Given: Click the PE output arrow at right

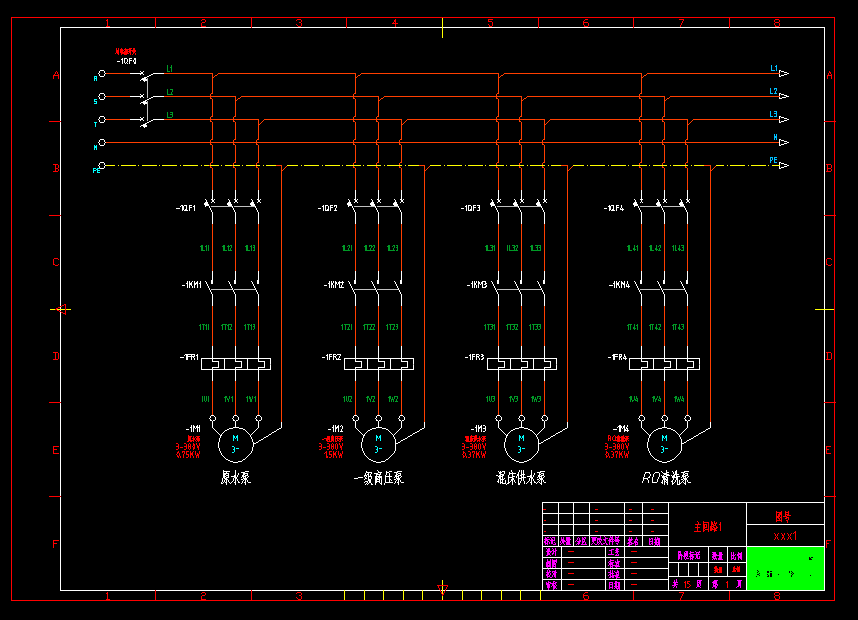Looking at the screenshot, I should tap(783, 164).
